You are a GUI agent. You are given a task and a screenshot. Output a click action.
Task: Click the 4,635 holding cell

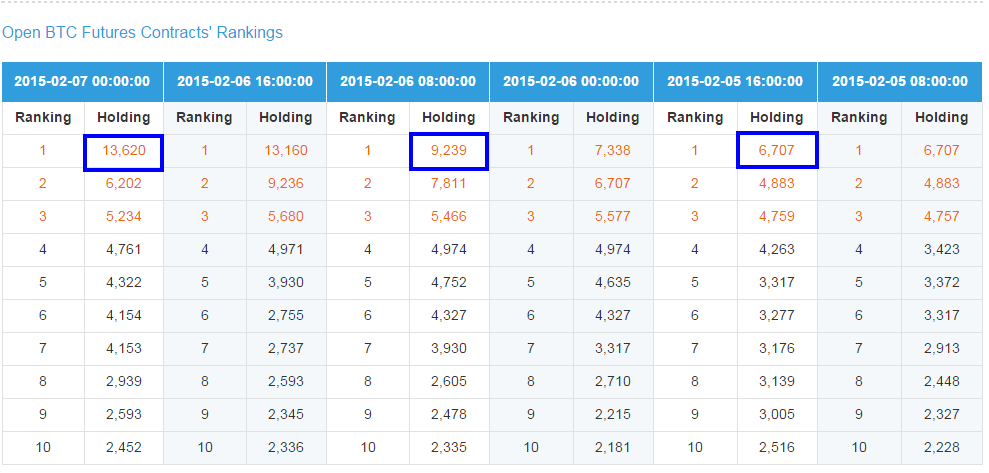click(613, 283)
